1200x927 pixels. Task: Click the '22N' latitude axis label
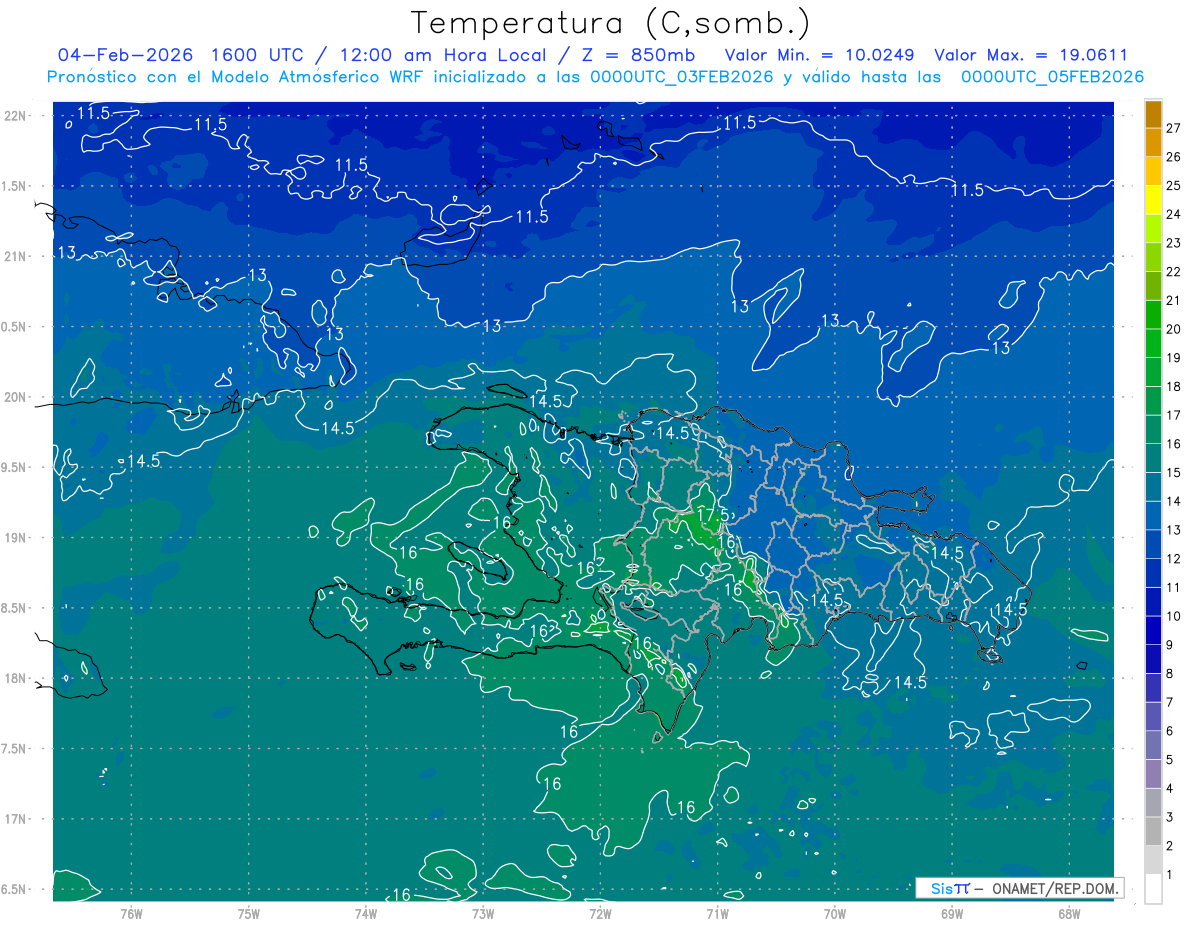pos(16,116)
